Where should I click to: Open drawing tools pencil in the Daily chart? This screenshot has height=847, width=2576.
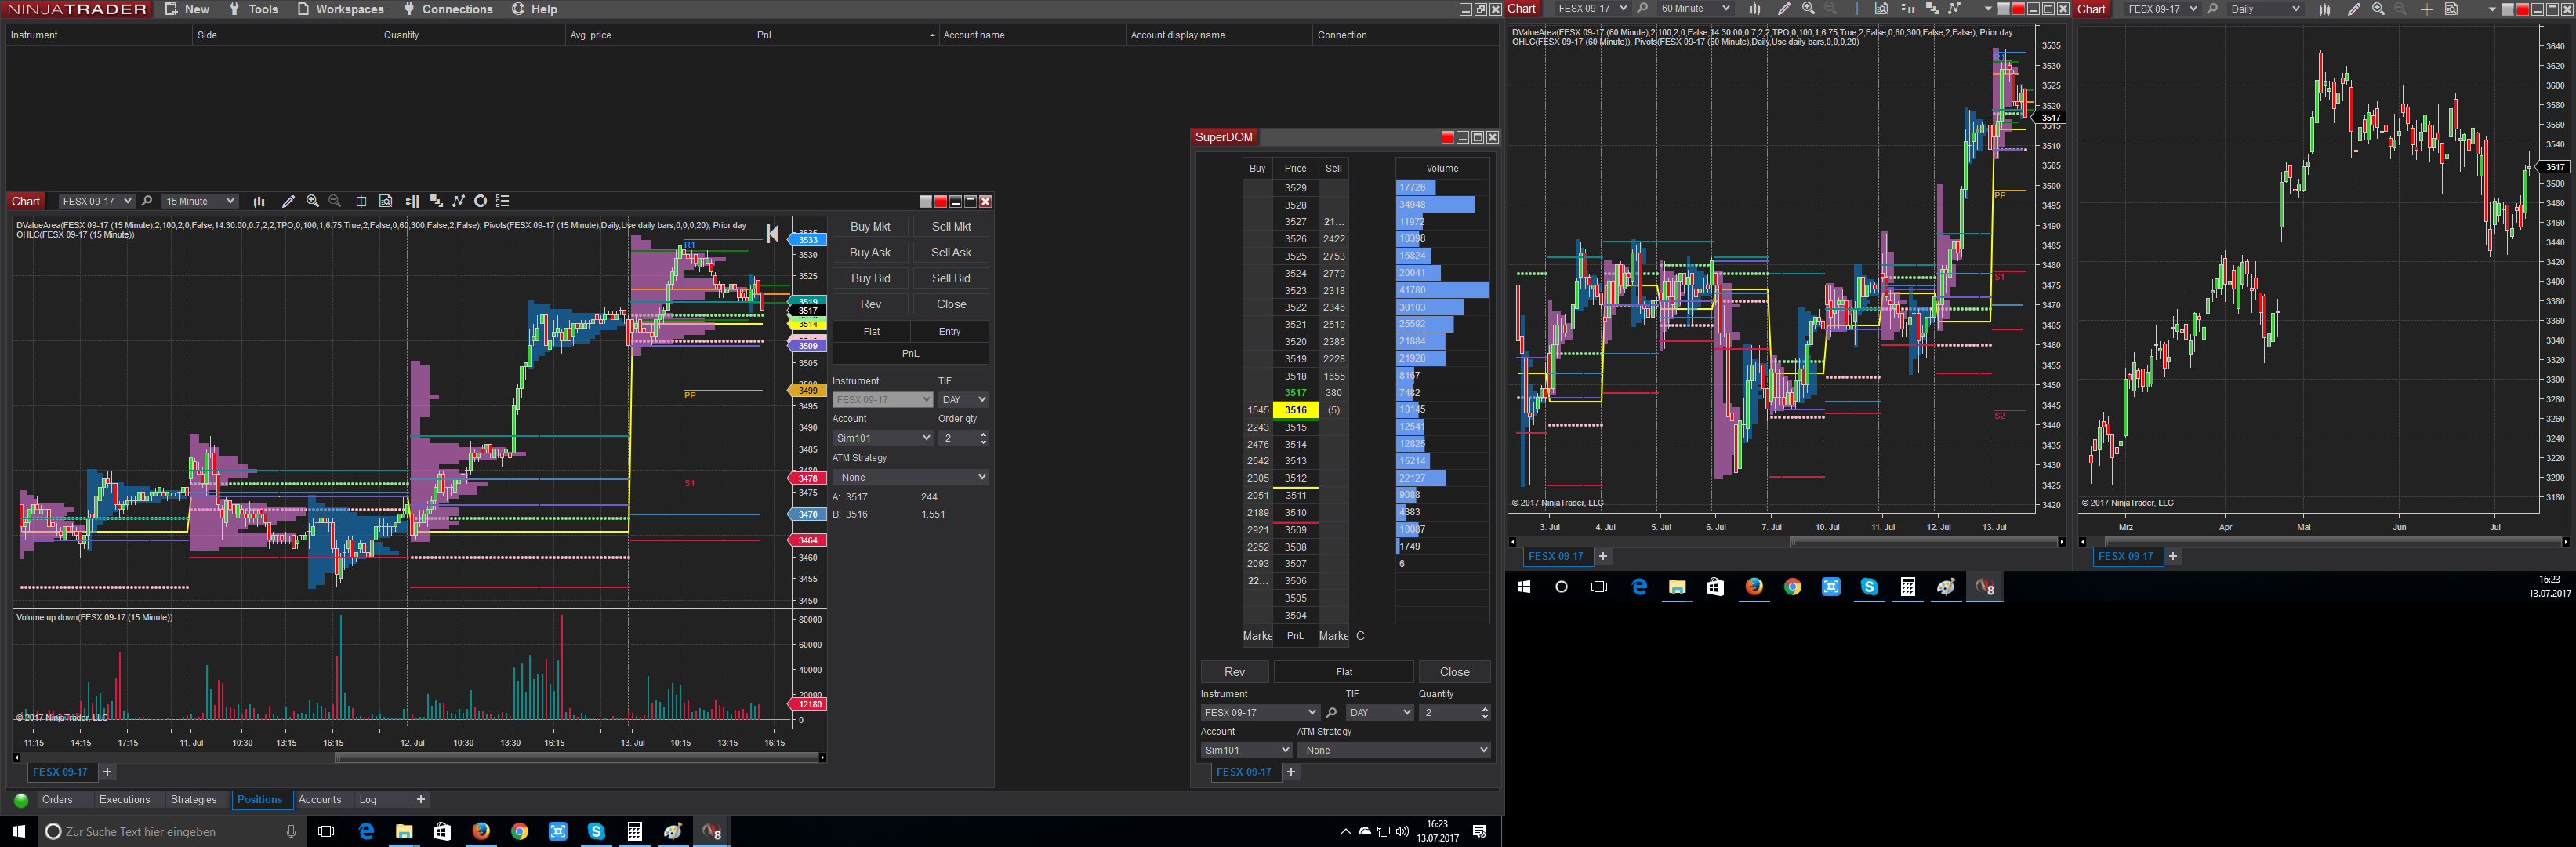2354,9
